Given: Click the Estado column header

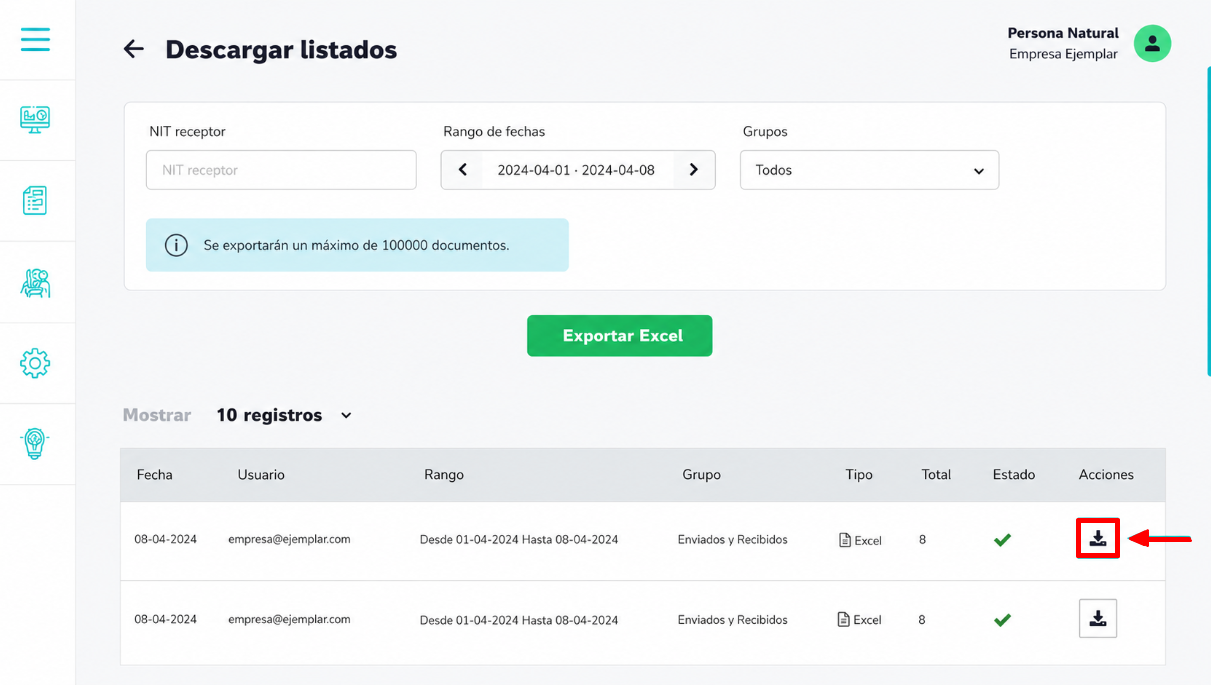Looking at the screenshot, I should pyautogui.click(x=1014, y=475).
